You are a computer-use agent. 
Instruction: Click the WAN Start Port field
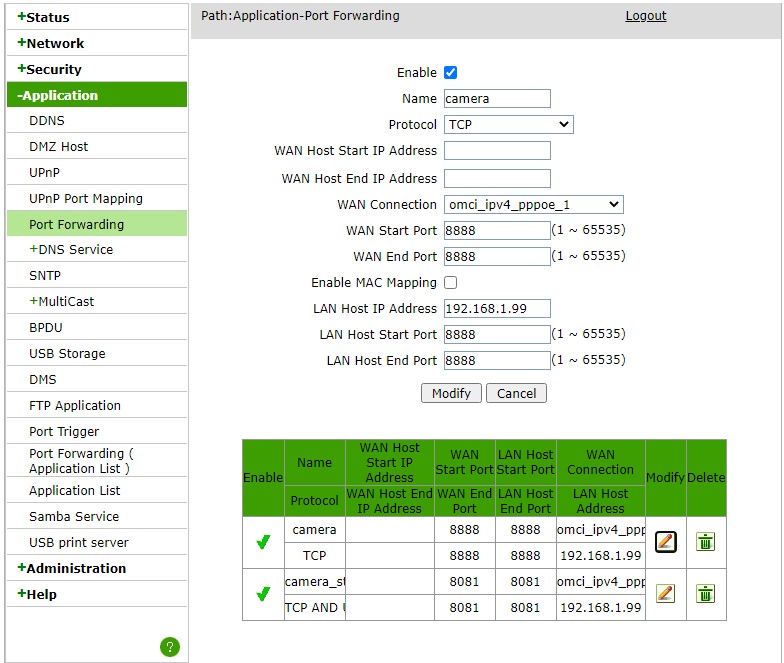click(498, 230)
